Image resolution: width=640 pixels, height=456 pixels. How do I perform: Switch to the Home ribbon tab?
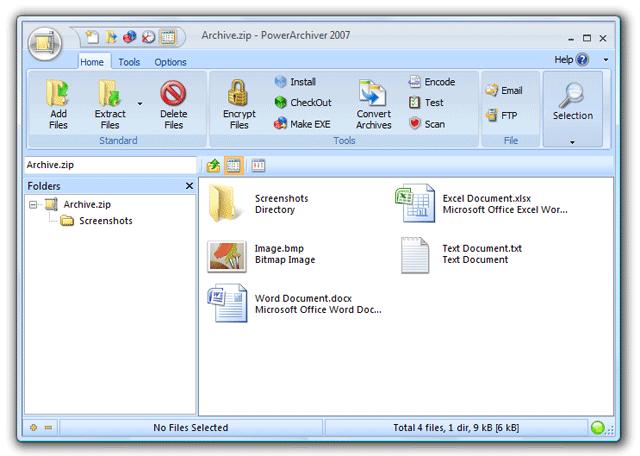[92, 62]
